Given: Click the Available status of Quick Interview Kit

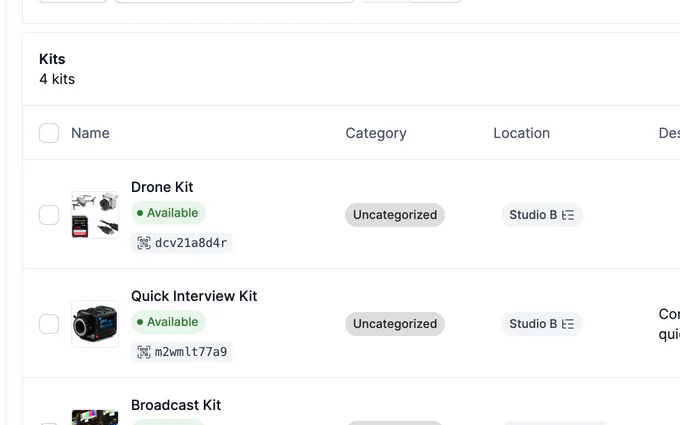Looking at the screenshot, I should [168, 322].
